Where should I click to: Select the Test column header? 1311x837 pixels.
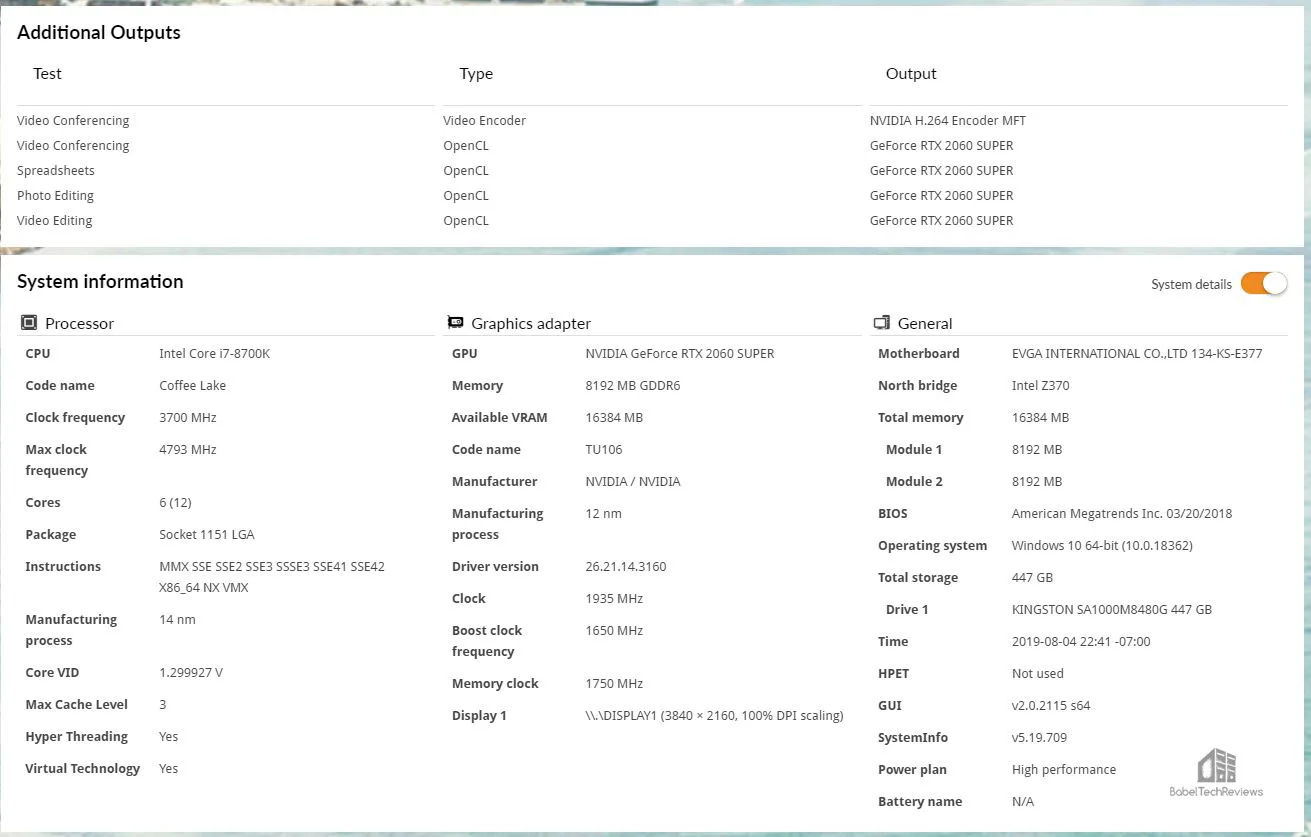[47, 74]
